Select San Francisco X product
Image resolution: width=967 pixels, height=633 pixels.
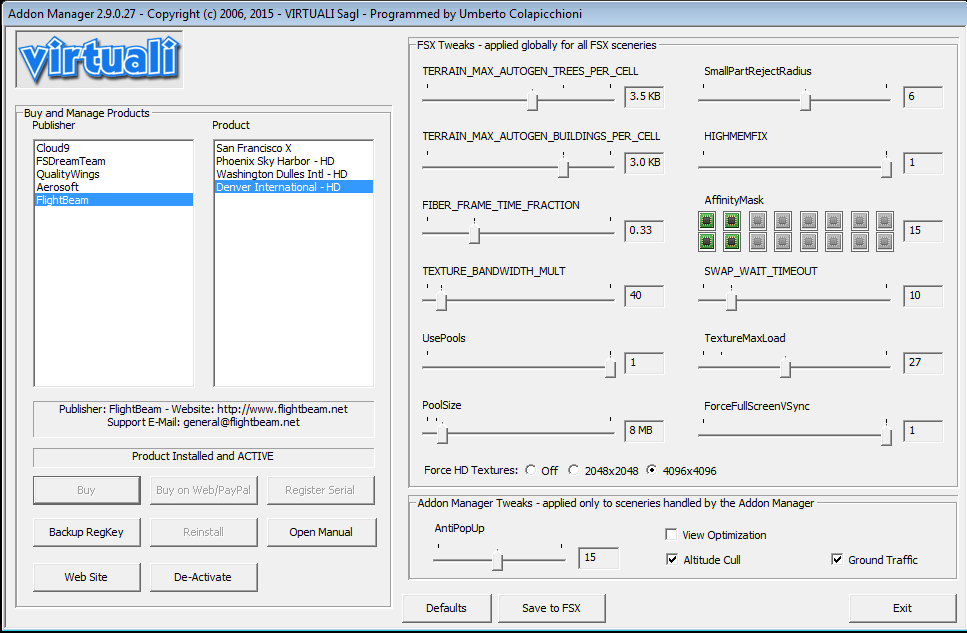pos(294,148)
